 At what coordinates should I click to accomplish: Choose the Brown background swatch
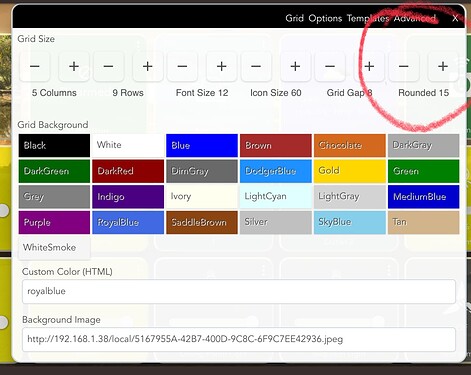276,145
